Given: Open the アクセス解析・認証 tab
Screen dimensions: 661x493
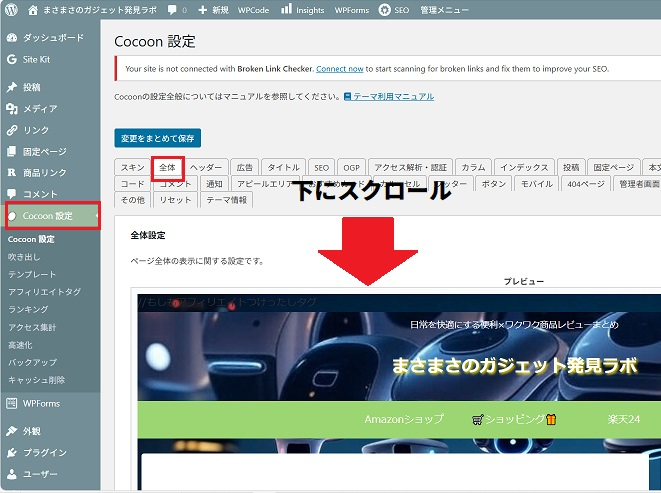Looking at the screenshot, I should click(410, 168).
